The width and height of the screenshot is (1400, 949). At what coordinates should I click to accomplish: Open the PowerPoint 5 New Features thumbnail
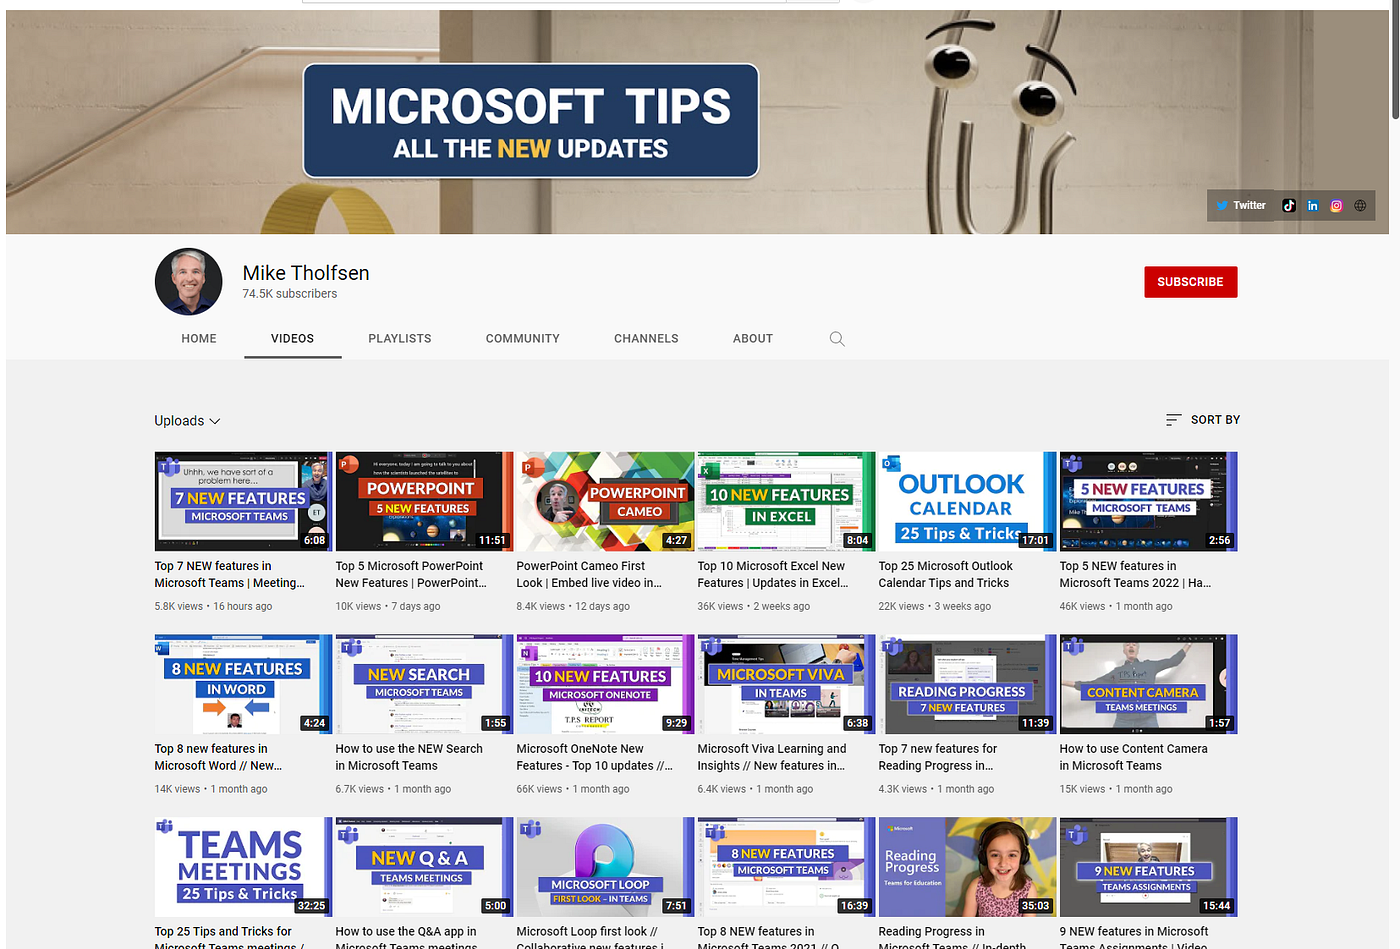coord(424,501)
